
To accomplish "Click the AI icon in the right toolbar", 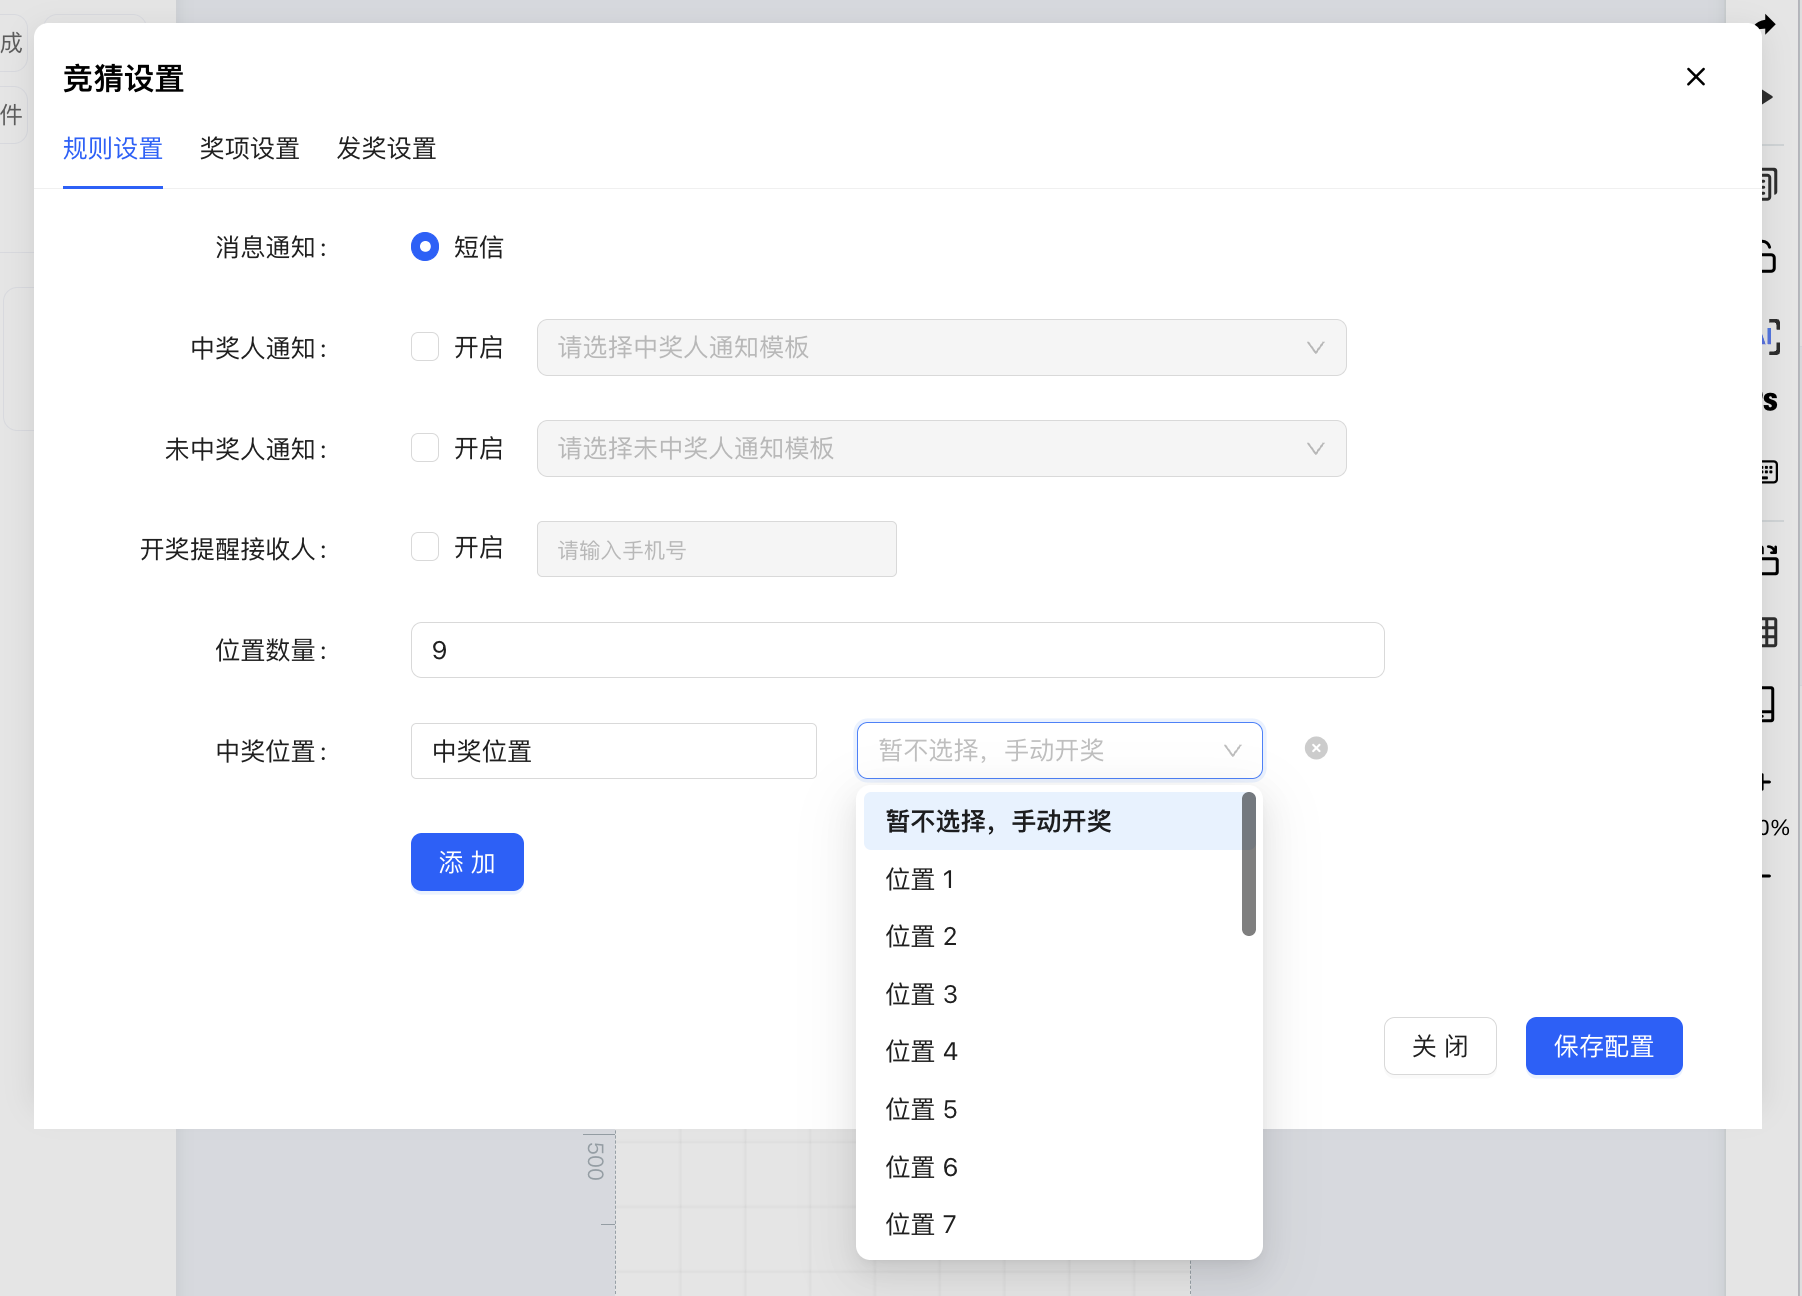I will click(x=1770, y=337).
